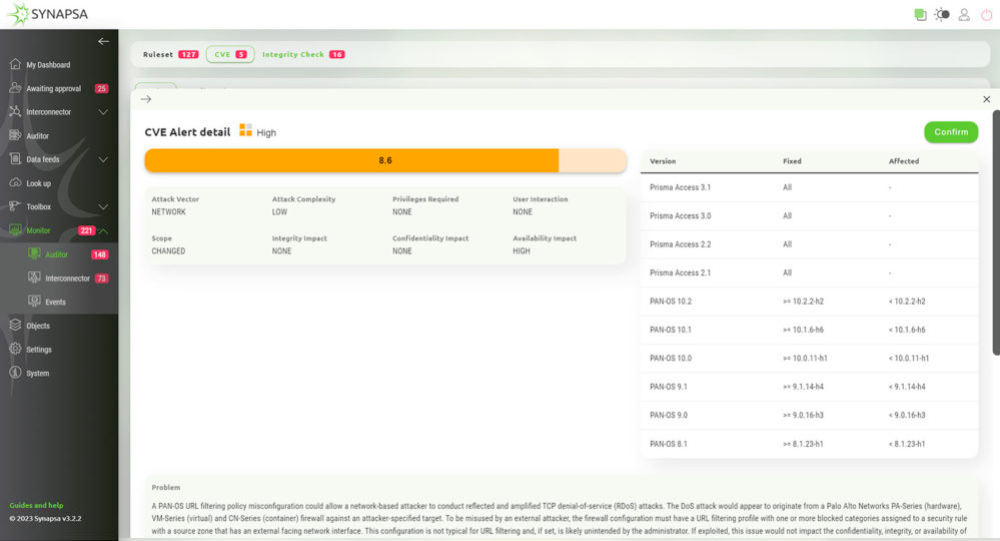Viewport: 1000px width, 541px height.
Task: Open the Auditor section icon
Action: point(15,135)
